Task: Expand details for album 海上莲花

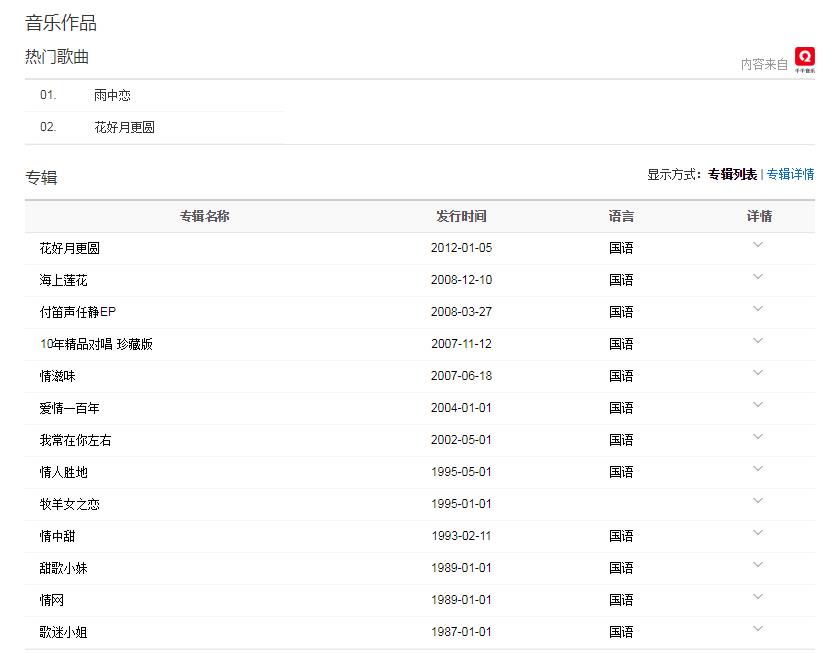Action: tap(758, 277)
